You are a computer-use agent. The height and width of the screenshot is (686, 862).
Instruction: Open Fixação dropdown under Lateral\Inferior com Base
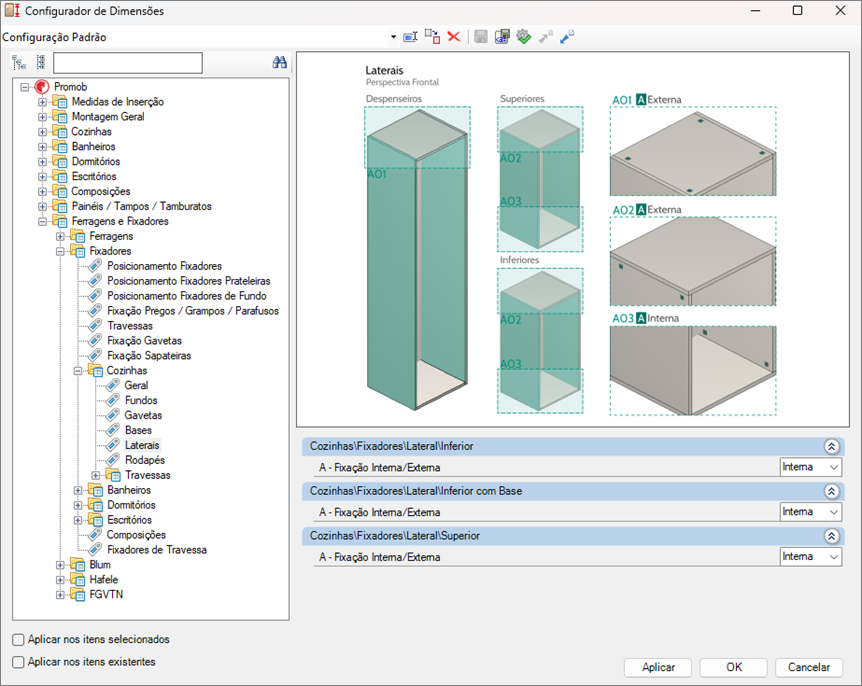(x=834, y=512)
